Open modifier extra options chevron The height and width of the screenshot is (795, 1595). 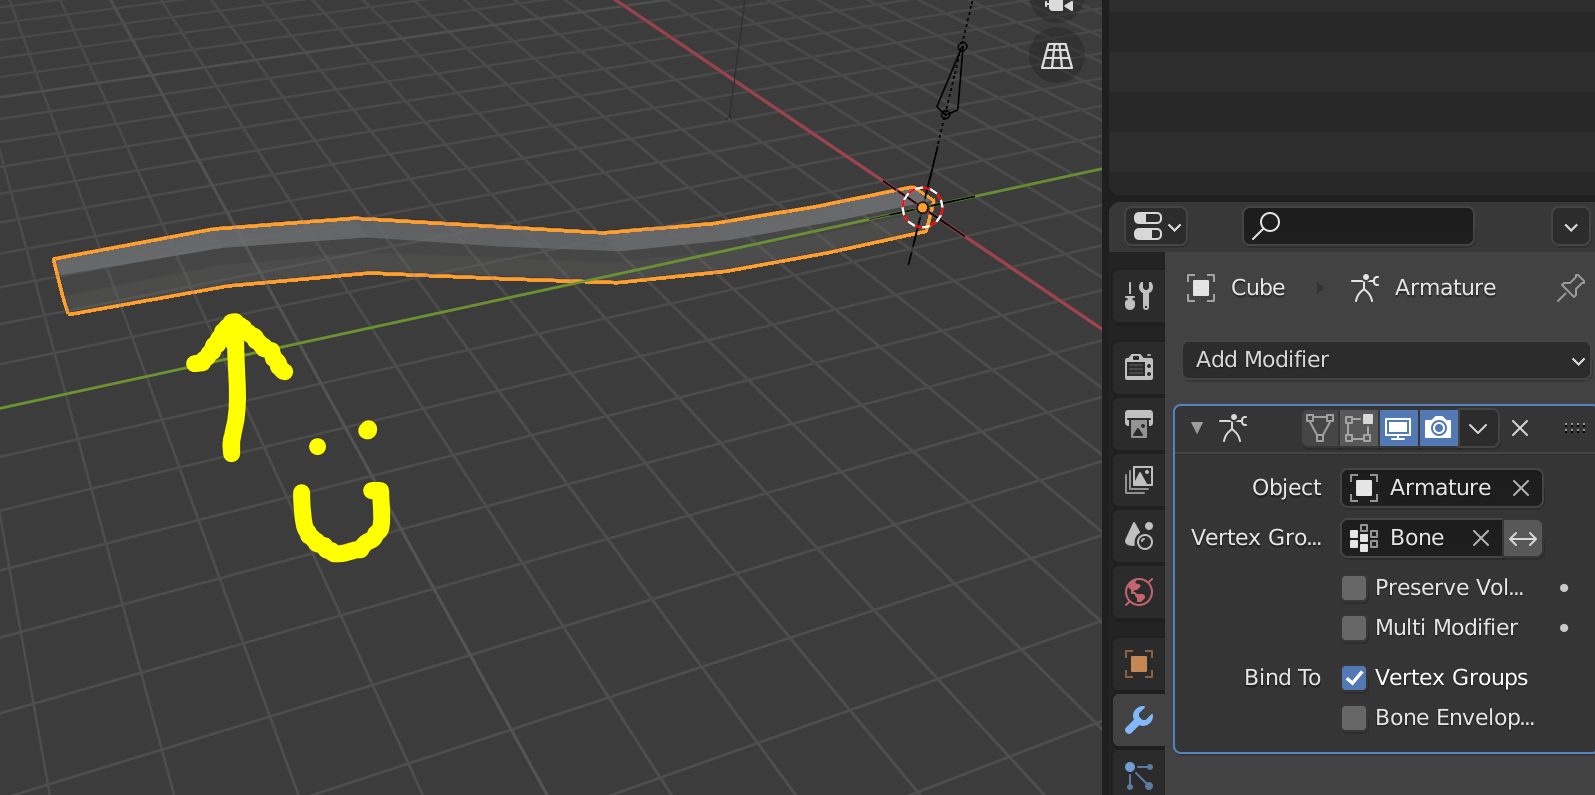tap(1478, 428)
